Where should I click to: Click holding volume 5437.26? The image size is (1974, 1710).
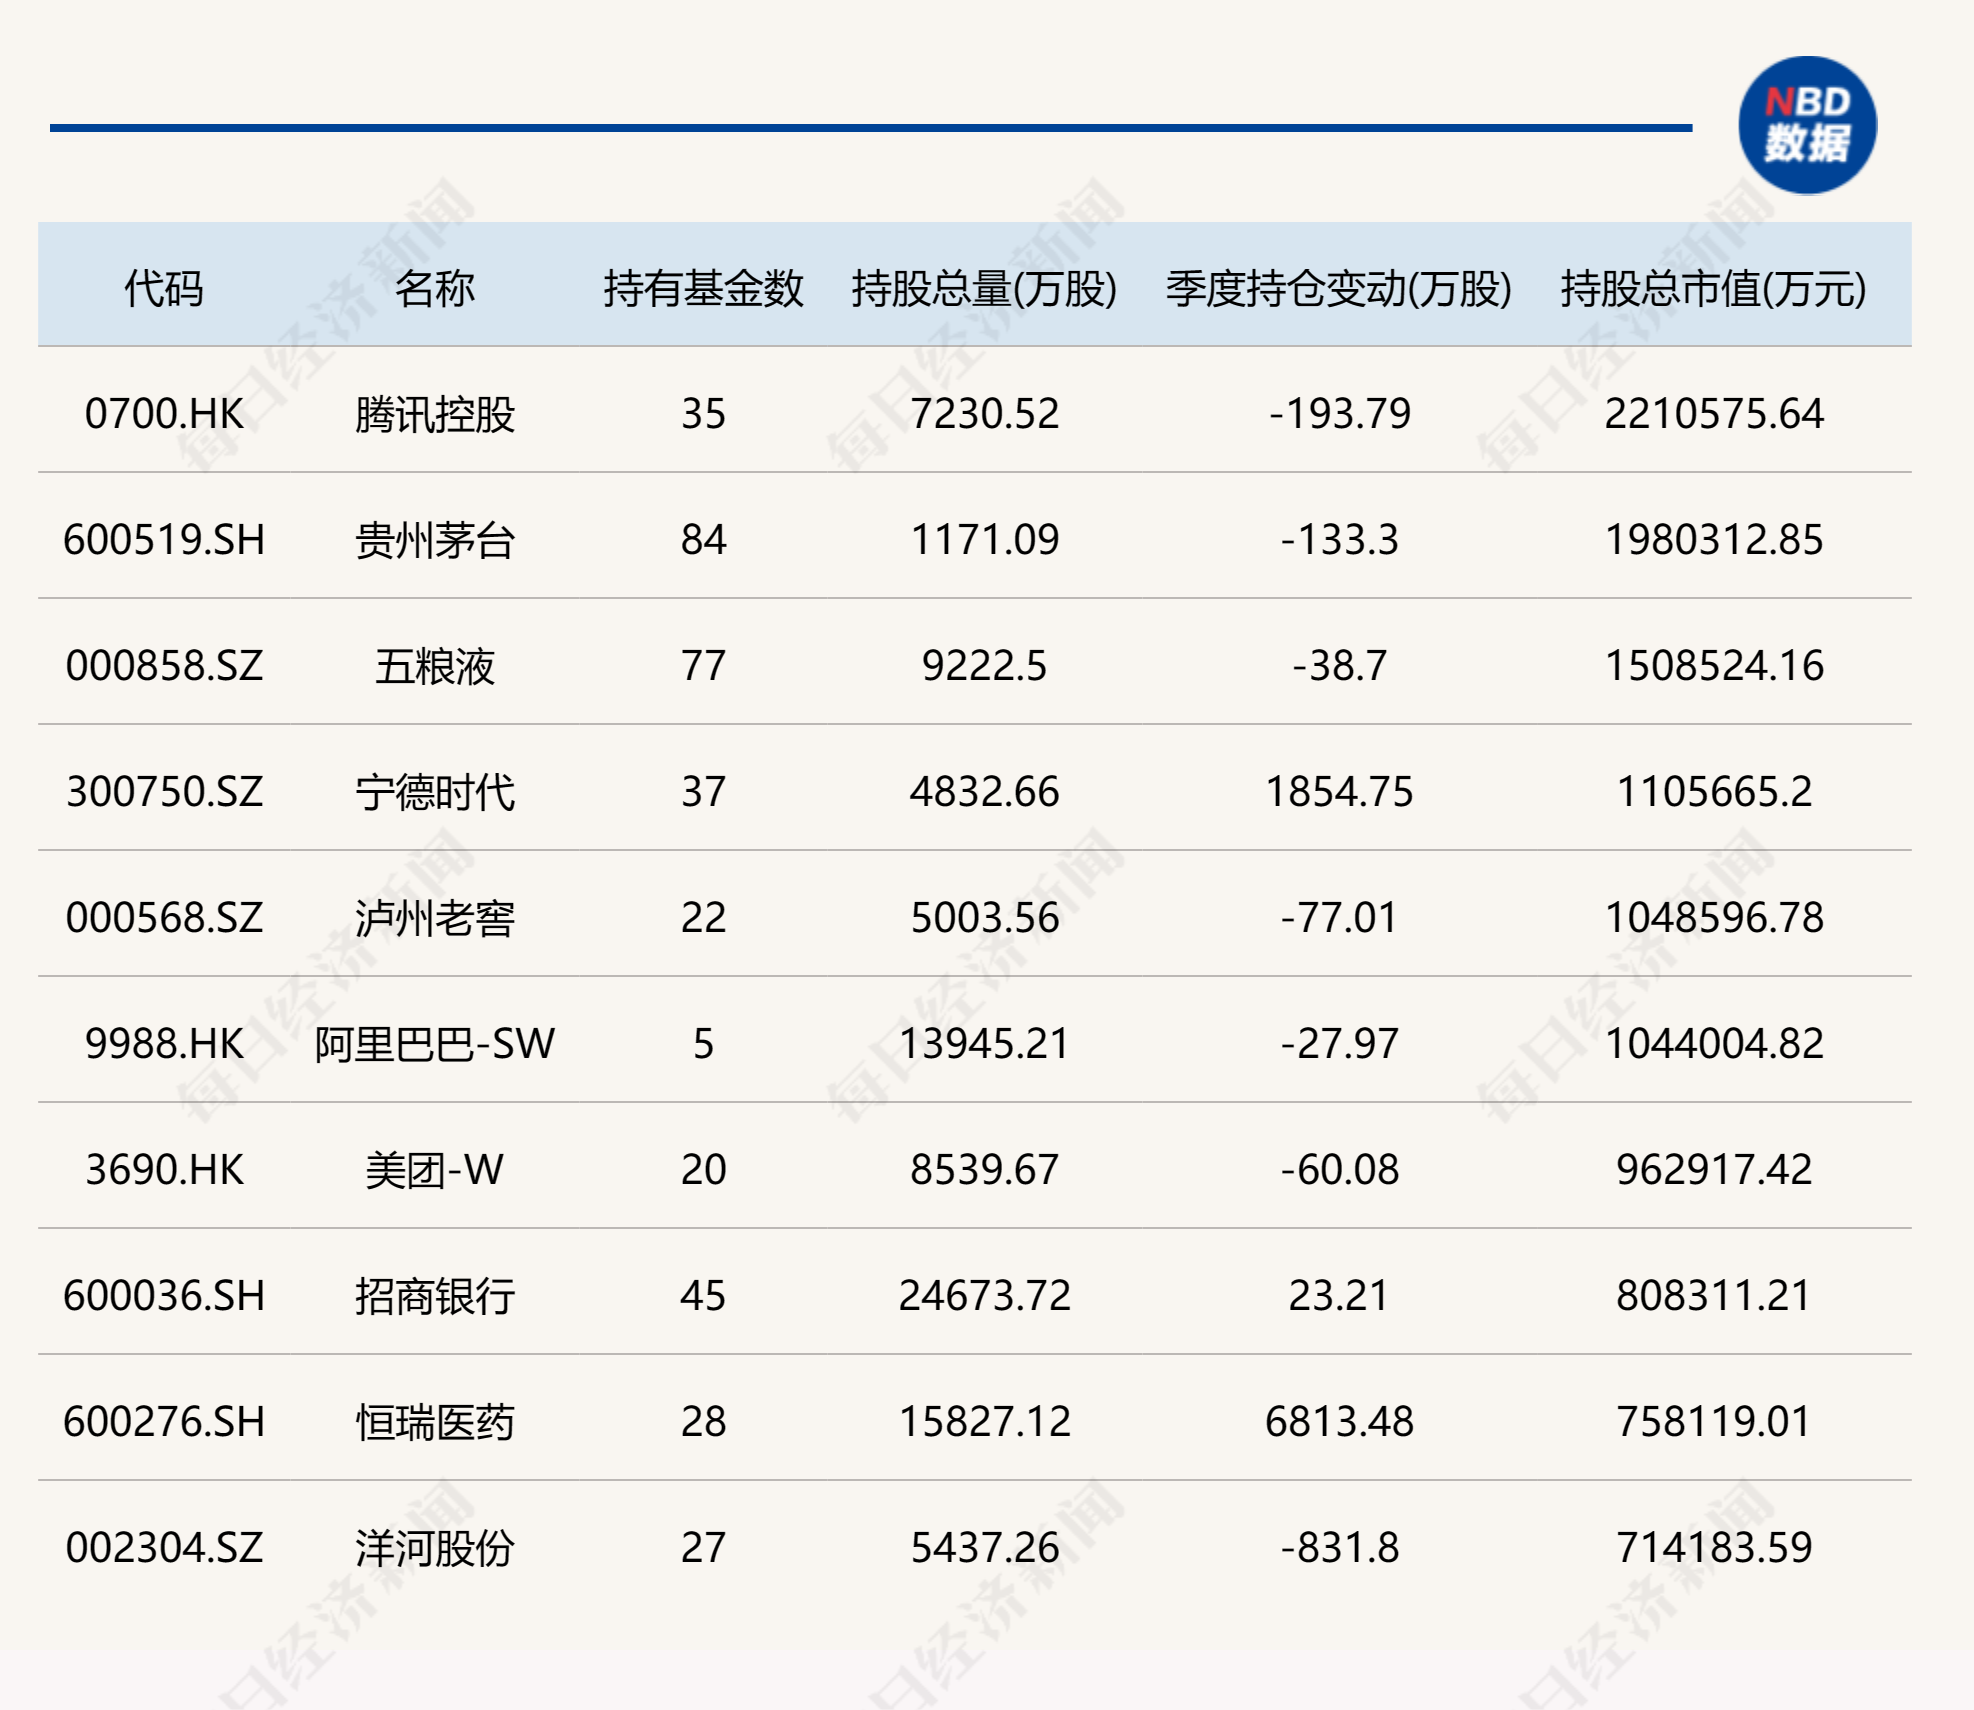tap(984, 1548)
